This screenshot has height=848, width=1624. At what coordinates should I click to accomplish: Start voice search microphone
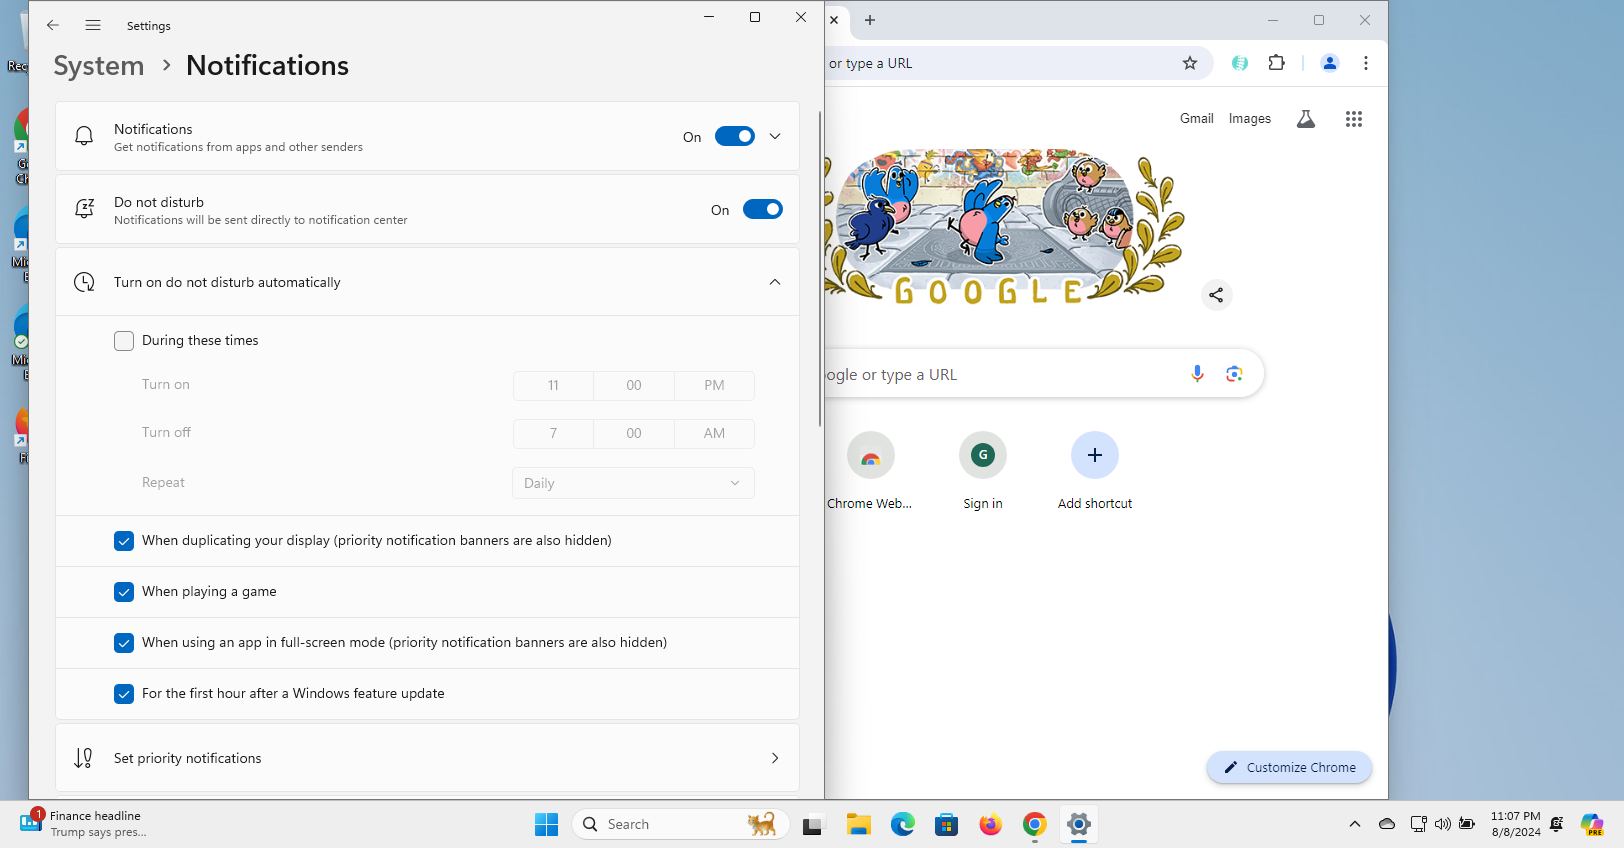[x=1197, y=374]
